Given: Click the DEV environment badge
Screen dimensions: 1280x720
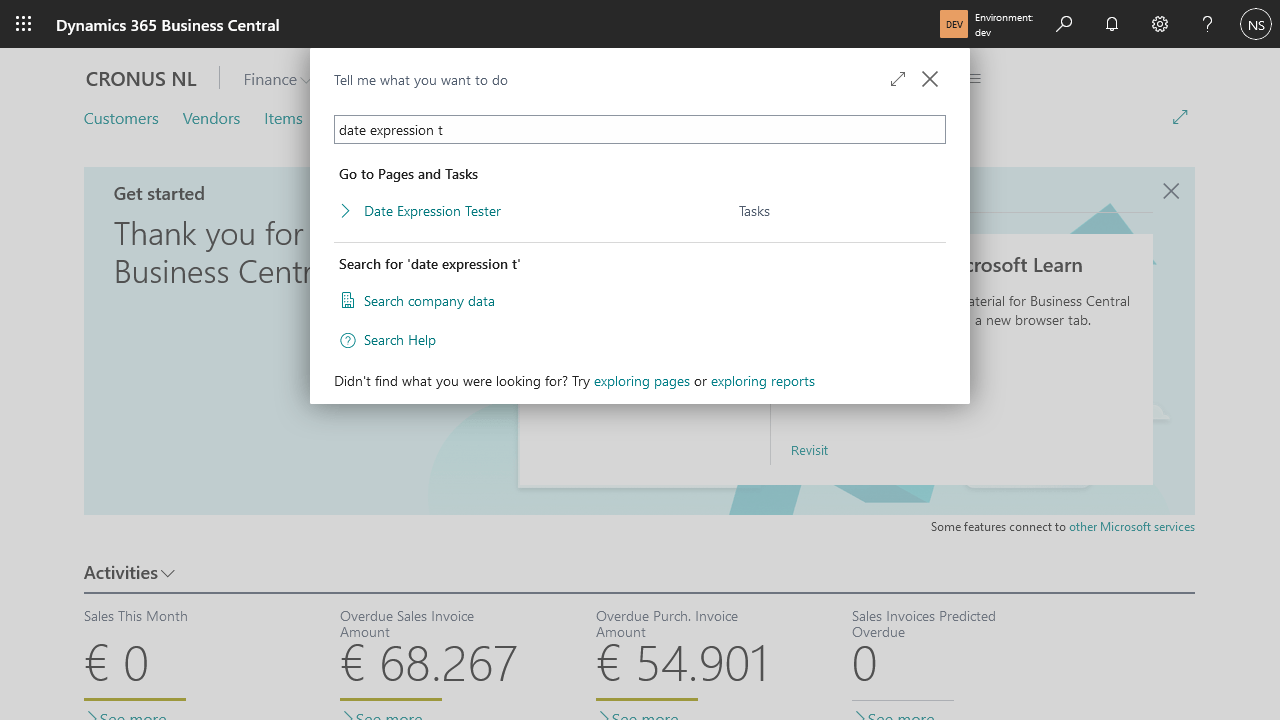Looking at the screenshot, I should pyautogui.click(x=954, y=24).
